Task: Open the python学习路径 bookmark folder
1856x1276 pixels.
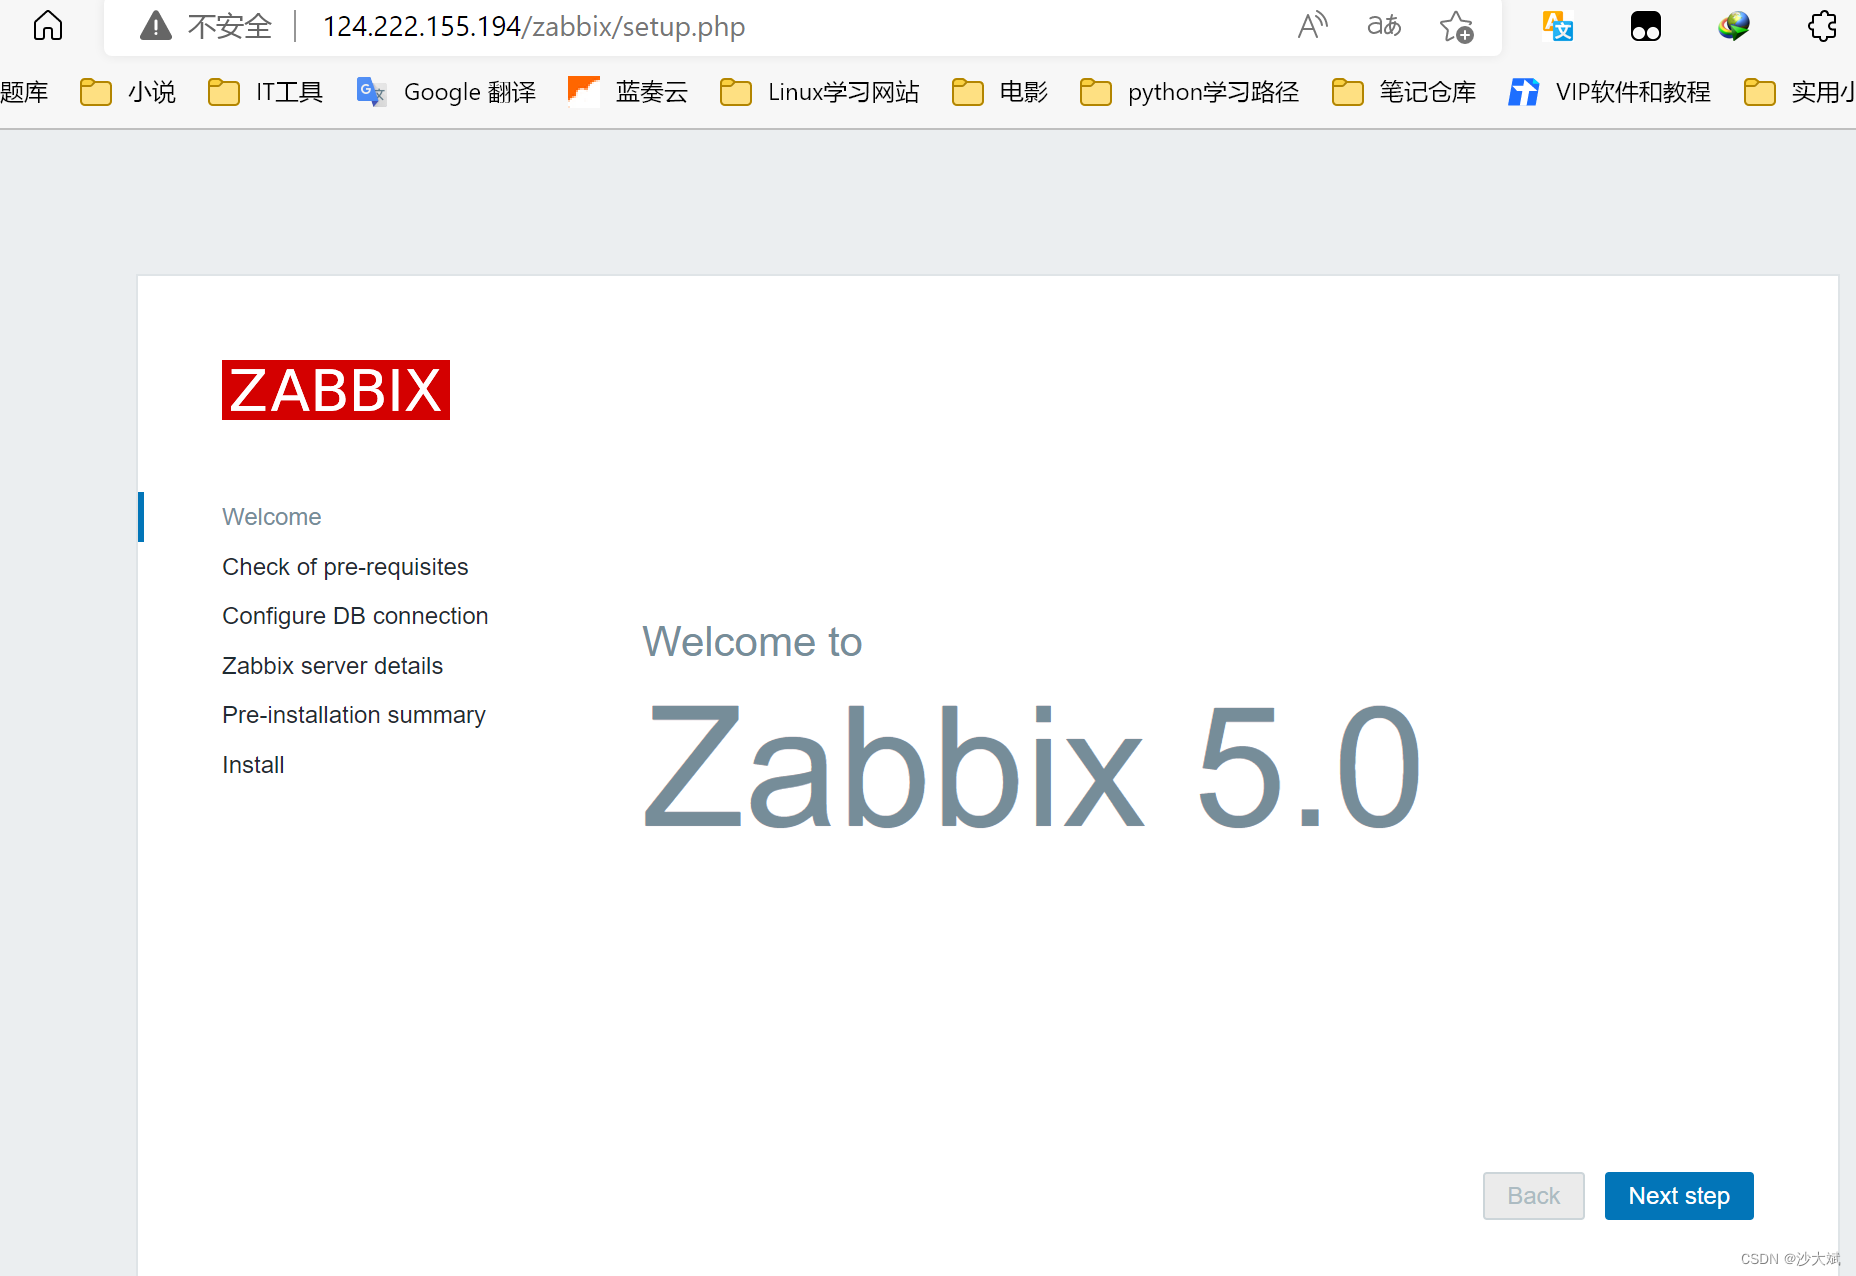Action: (1189, 92)
